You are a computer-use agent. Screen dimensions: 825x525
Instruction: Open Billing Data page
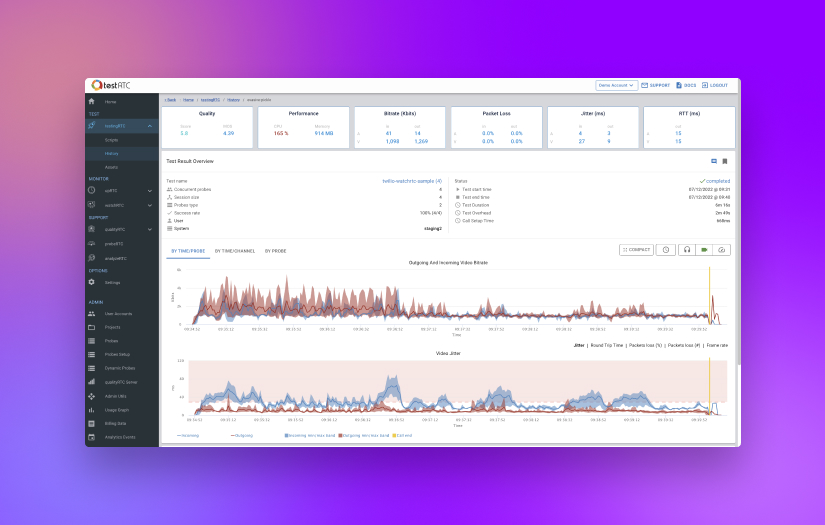click(x=115, y=423)
